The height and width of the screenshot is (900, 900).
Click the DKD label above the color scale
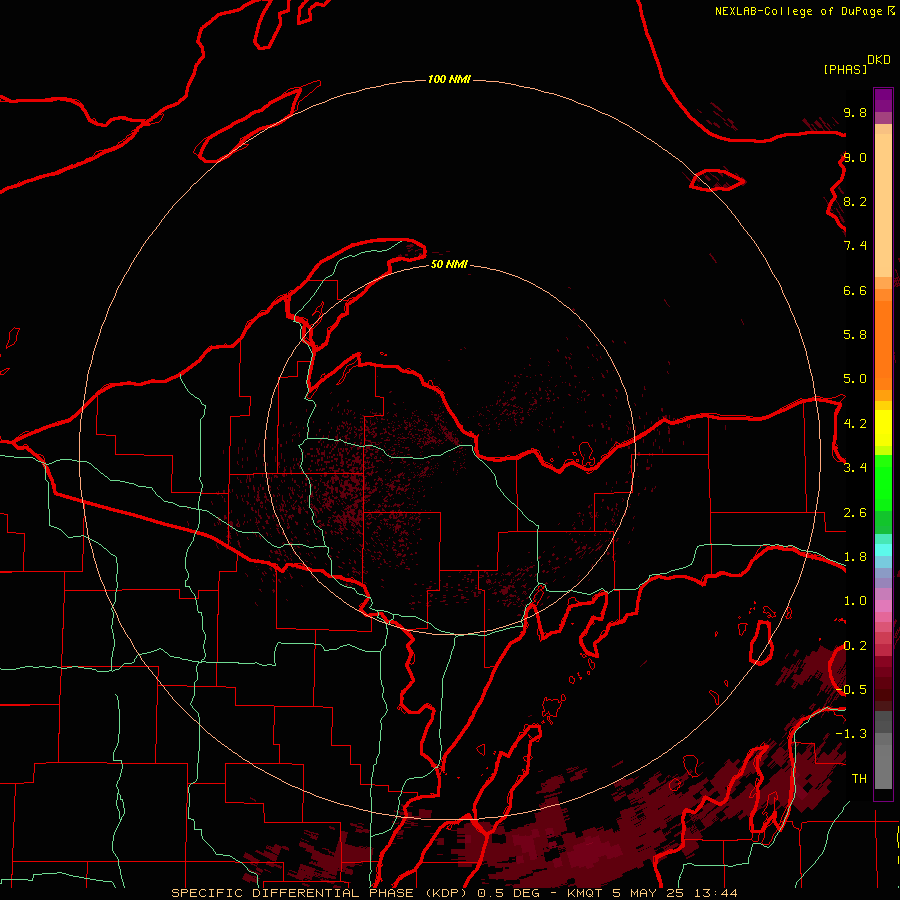[x=879, y=60]
